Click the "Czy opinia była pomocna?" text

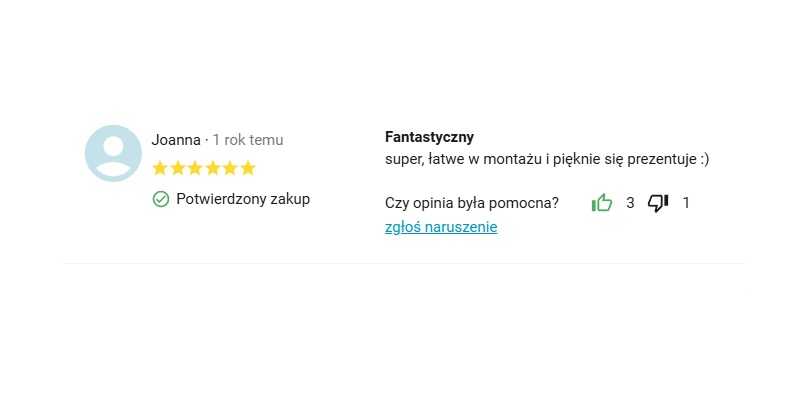tap(472, 203)
